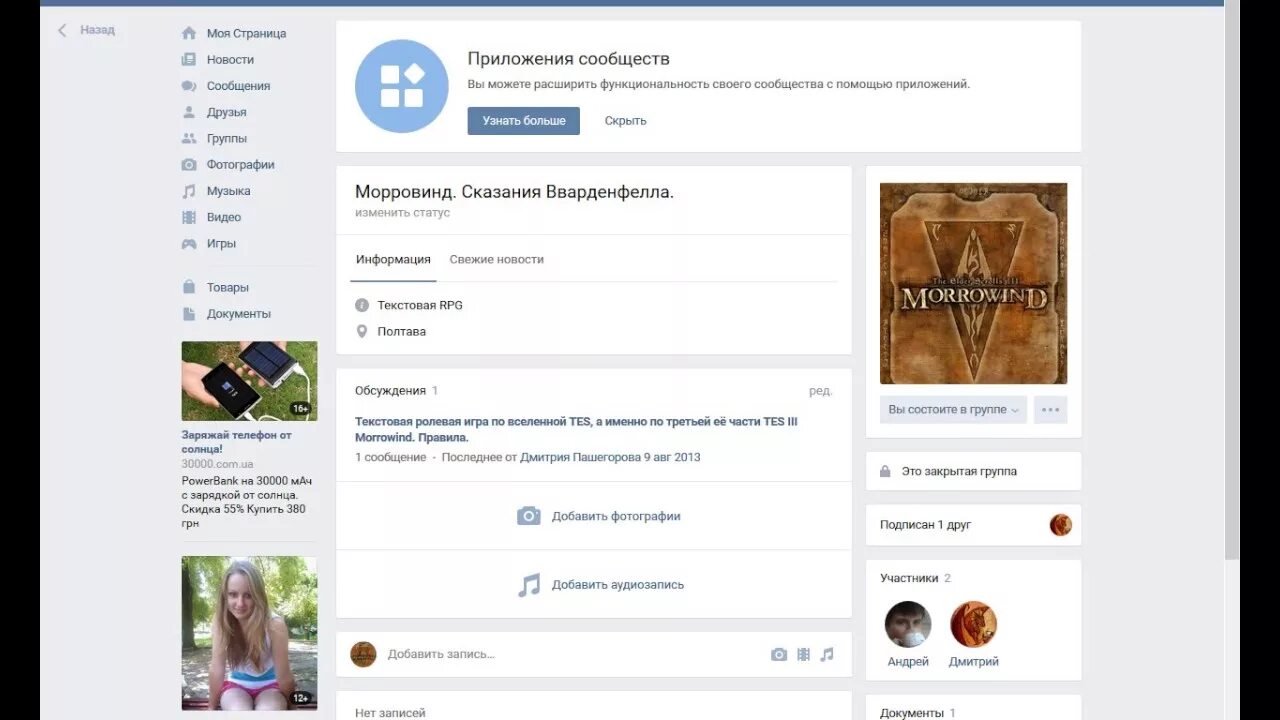The width and height of the screenshot is (1280, 720).
Task: Click the Фотографии camera icon in sidebar
Action: coord(189,165)
